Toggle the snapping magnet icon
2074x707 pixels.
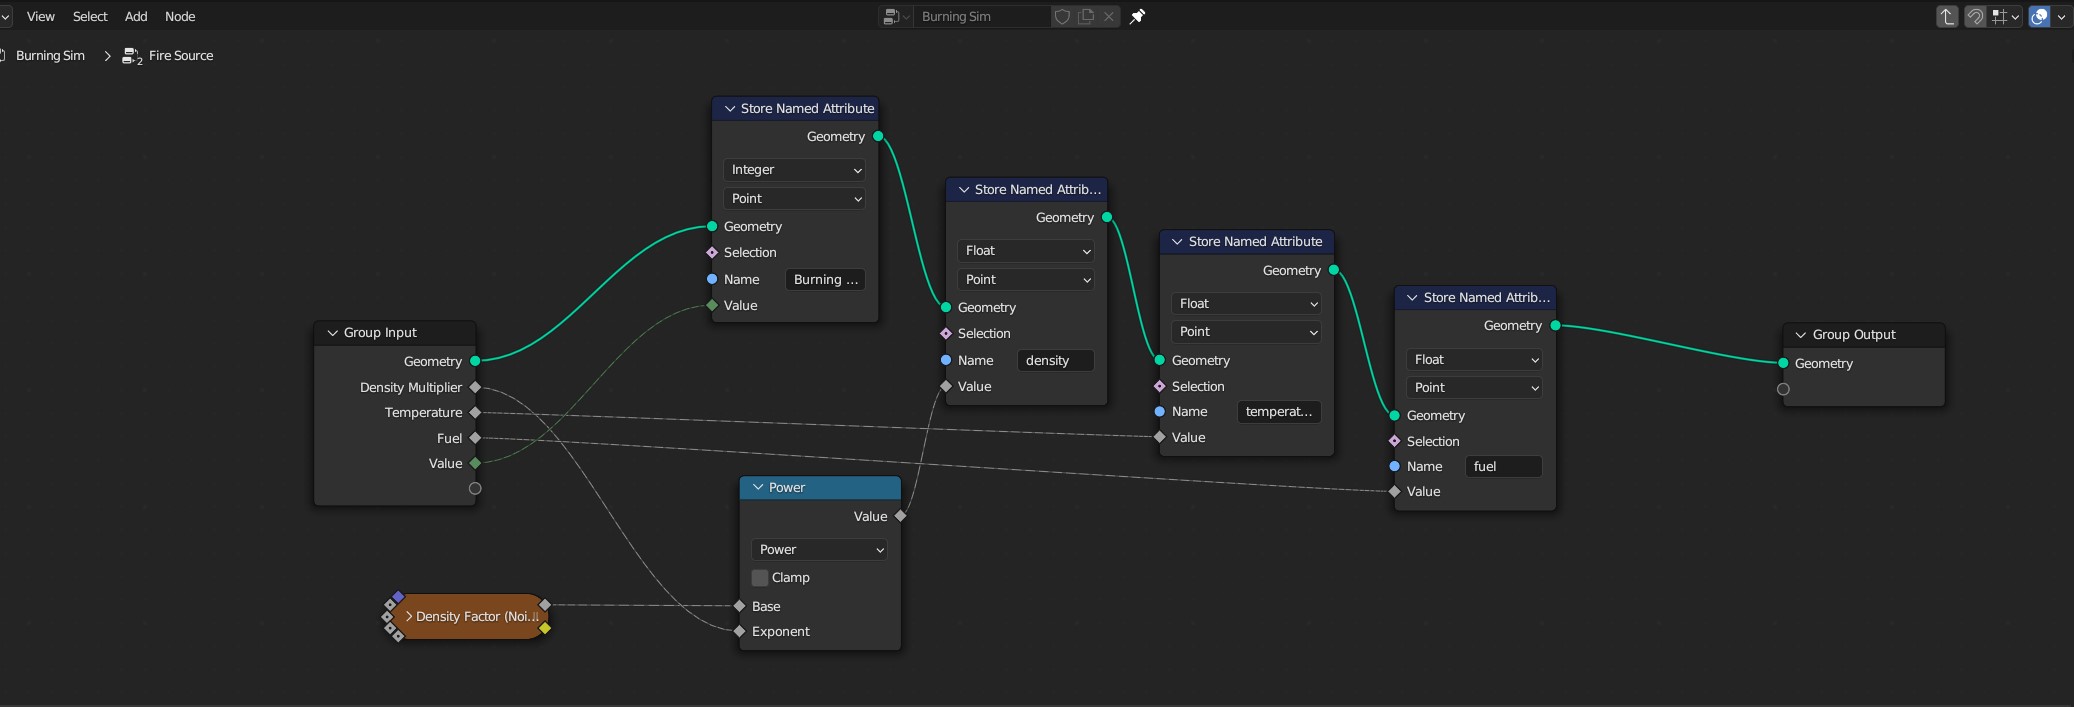coord(1975,16)
